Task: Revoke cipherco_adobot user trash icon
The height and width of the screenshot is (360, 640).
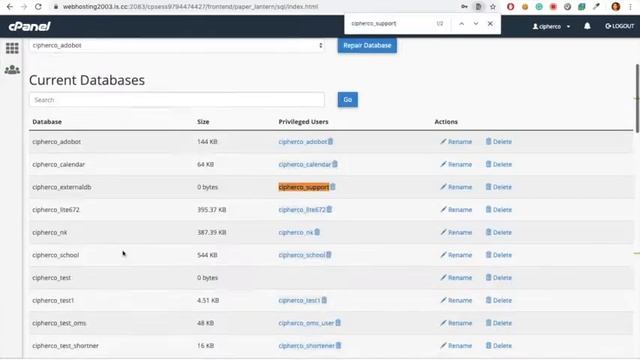Action: [331, 141]
